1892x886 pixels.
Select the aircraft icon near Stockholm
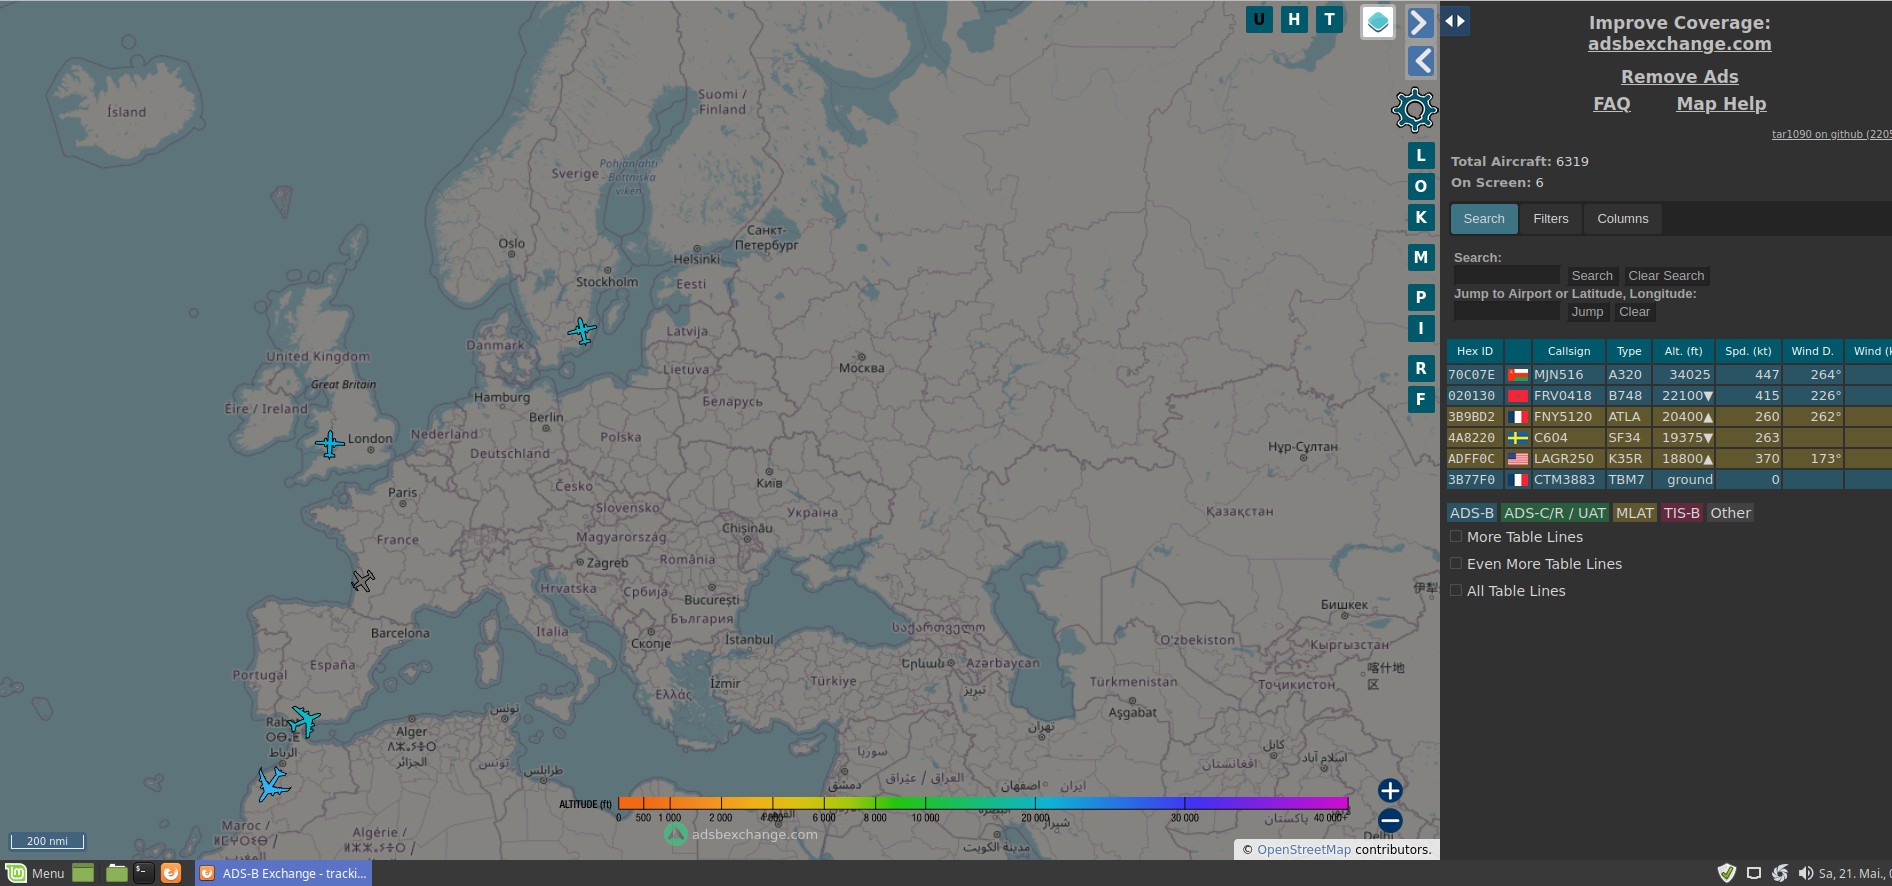[x=582, y=330]
